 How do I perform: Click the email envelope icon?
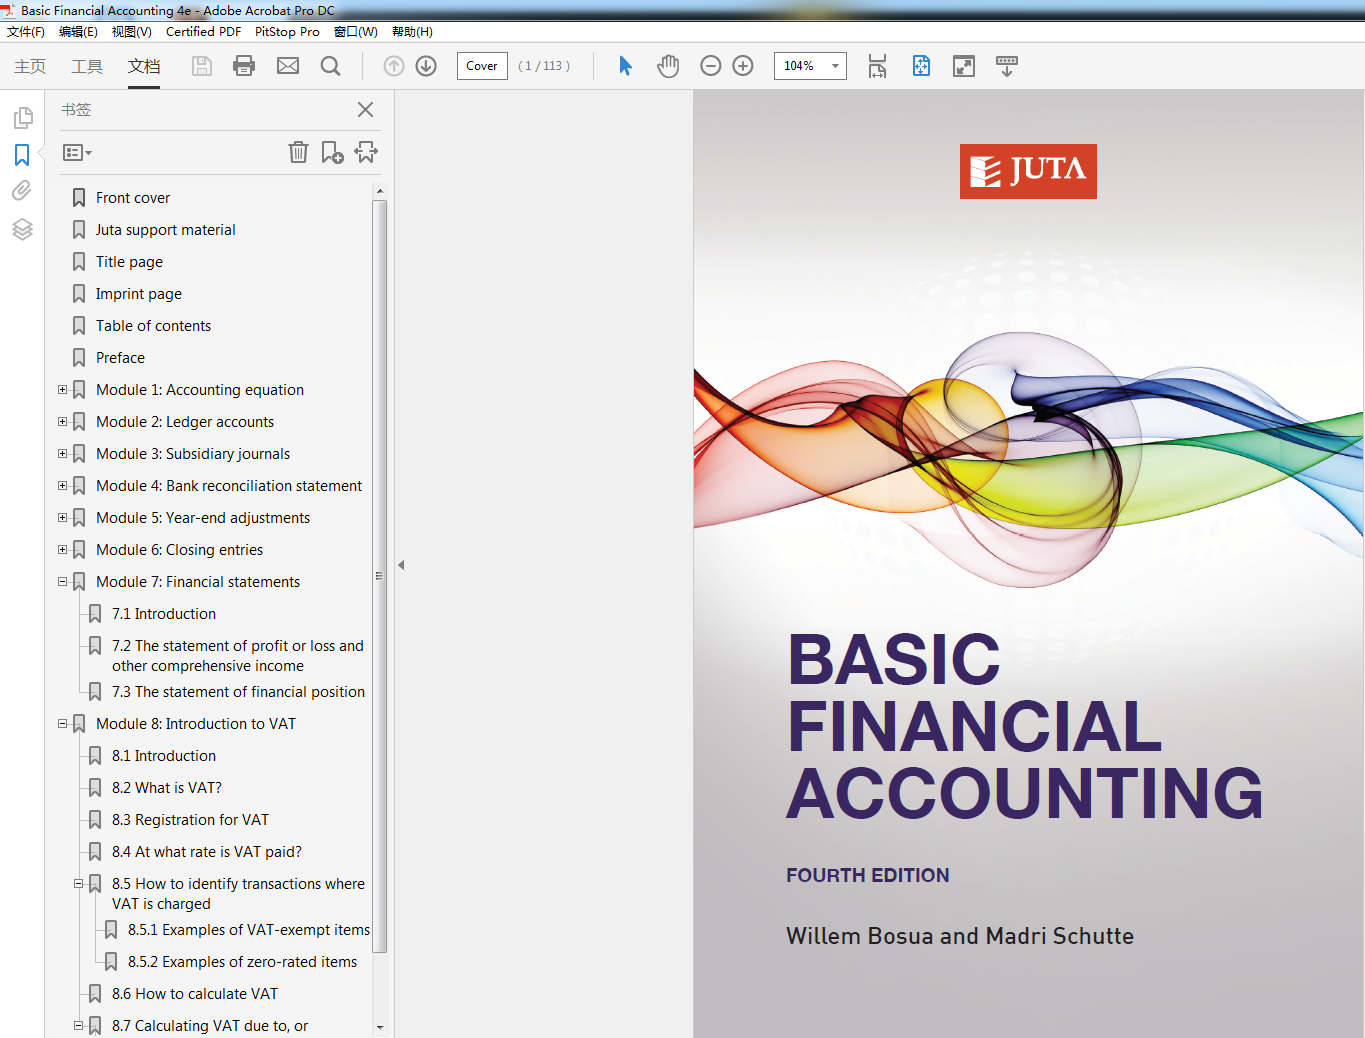(288, 66)
